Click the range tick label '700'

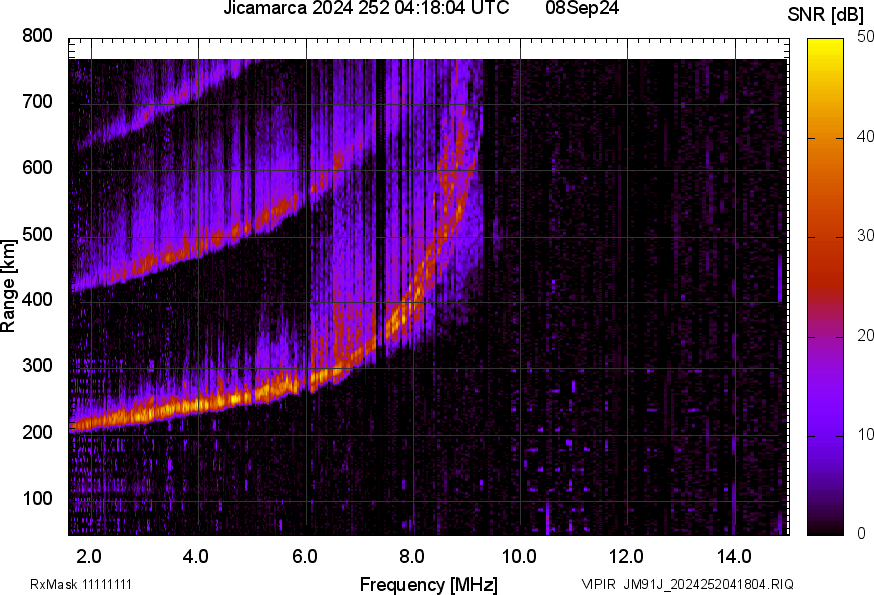coord(37,101)
